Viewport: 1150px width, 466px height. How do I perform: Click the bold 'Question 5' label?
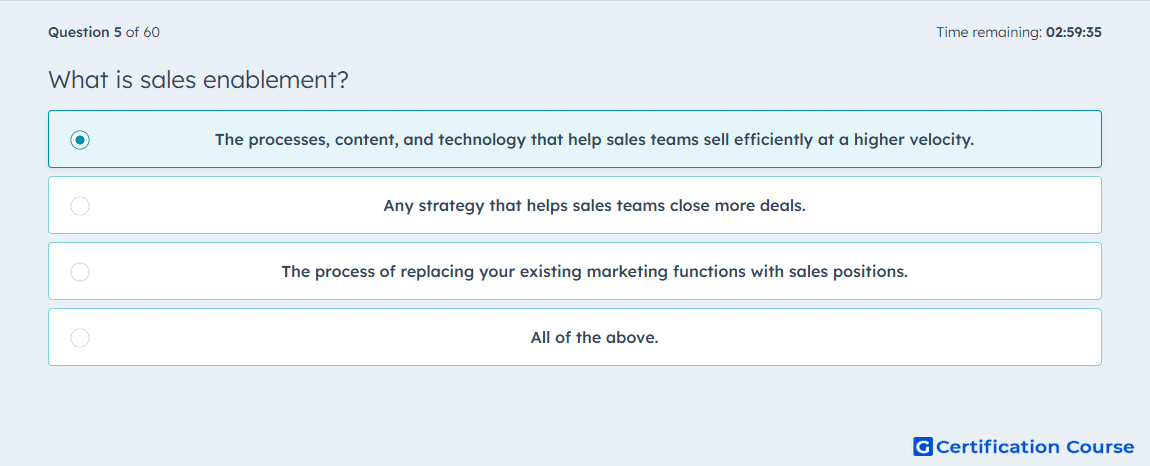85,32
